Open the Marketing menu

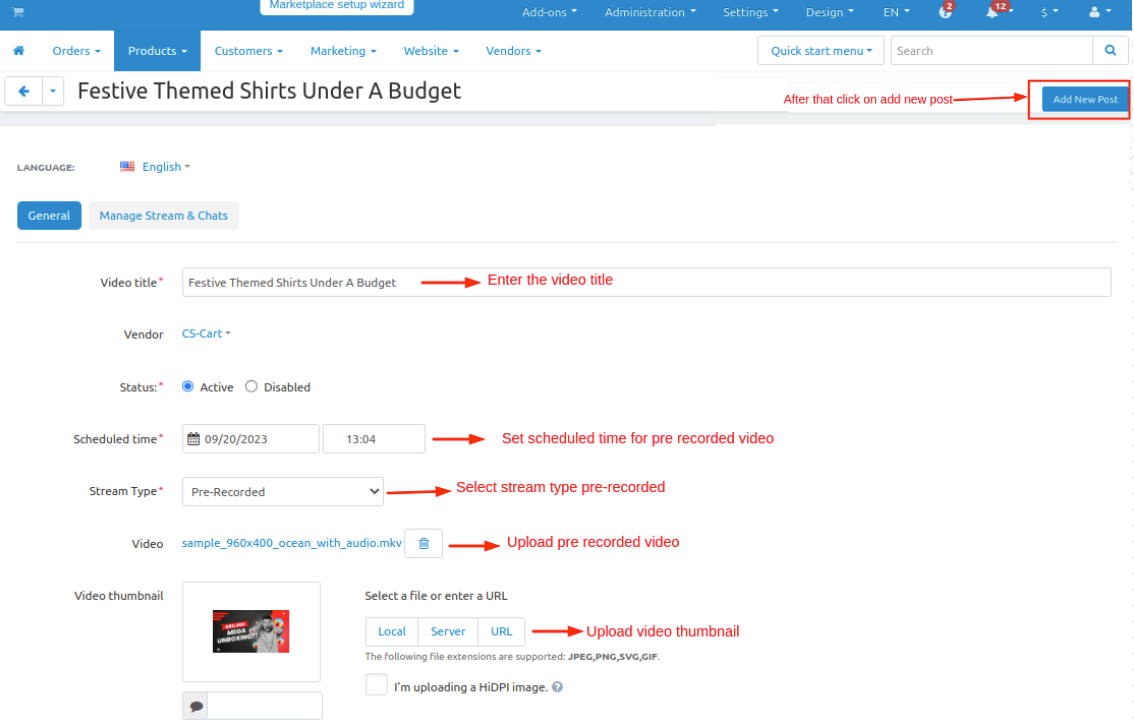click(x=343, y=51)
